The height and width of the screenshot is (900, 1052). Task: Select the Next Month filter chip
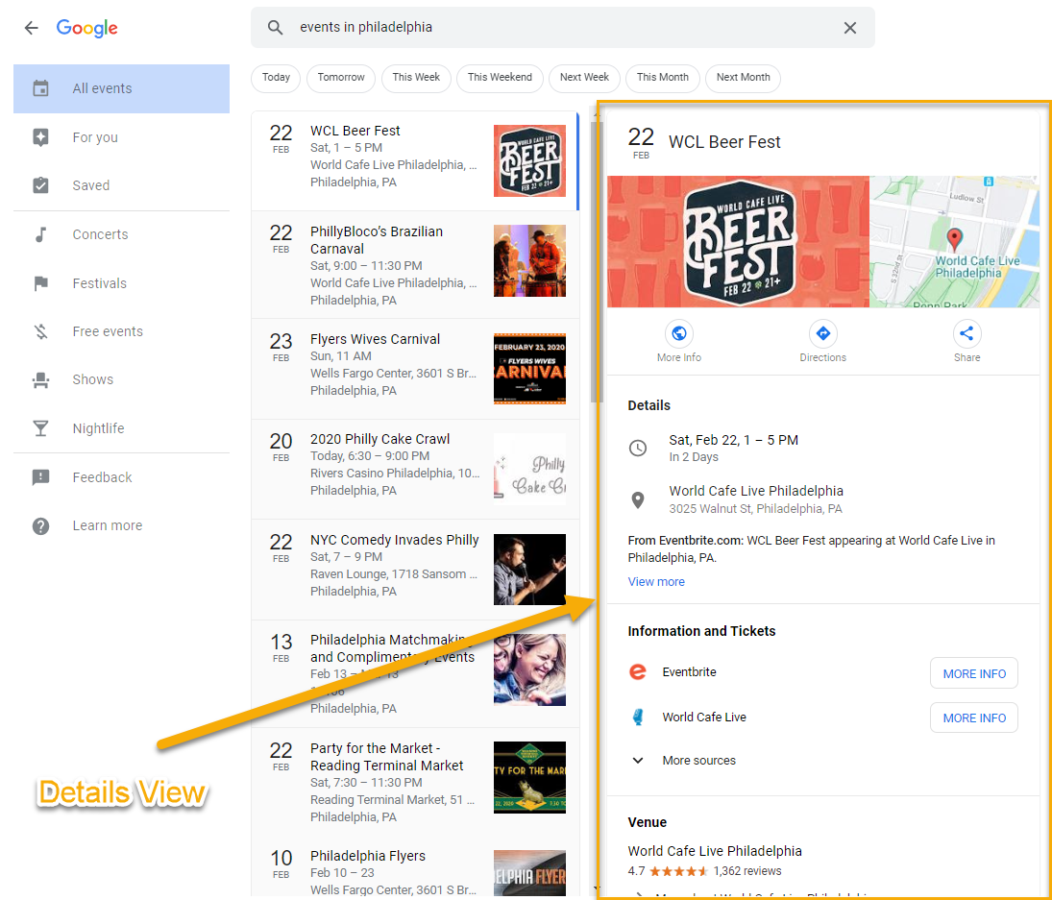[x=743, y=78]
